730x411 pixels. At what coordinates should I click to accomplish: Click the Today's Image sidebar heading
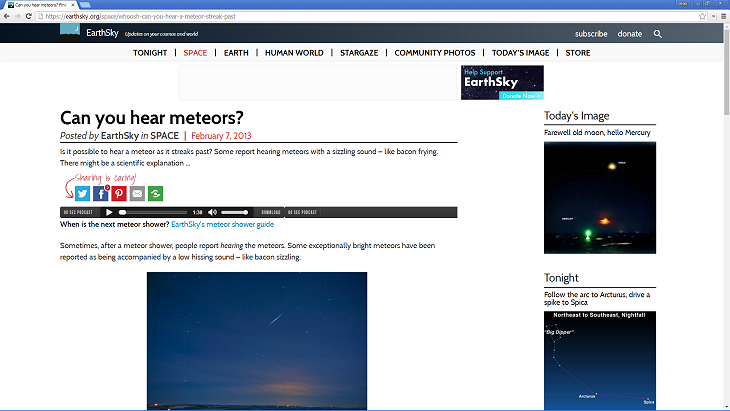576,116
